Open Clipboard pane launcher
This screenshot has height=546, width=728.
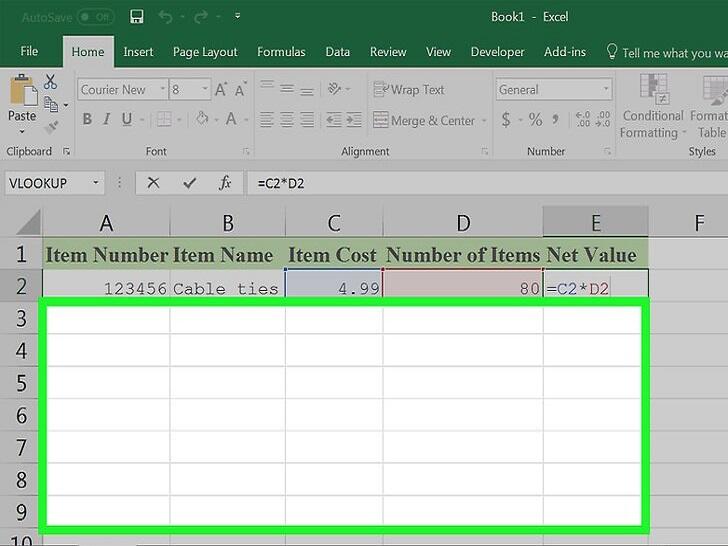[66, 151]
